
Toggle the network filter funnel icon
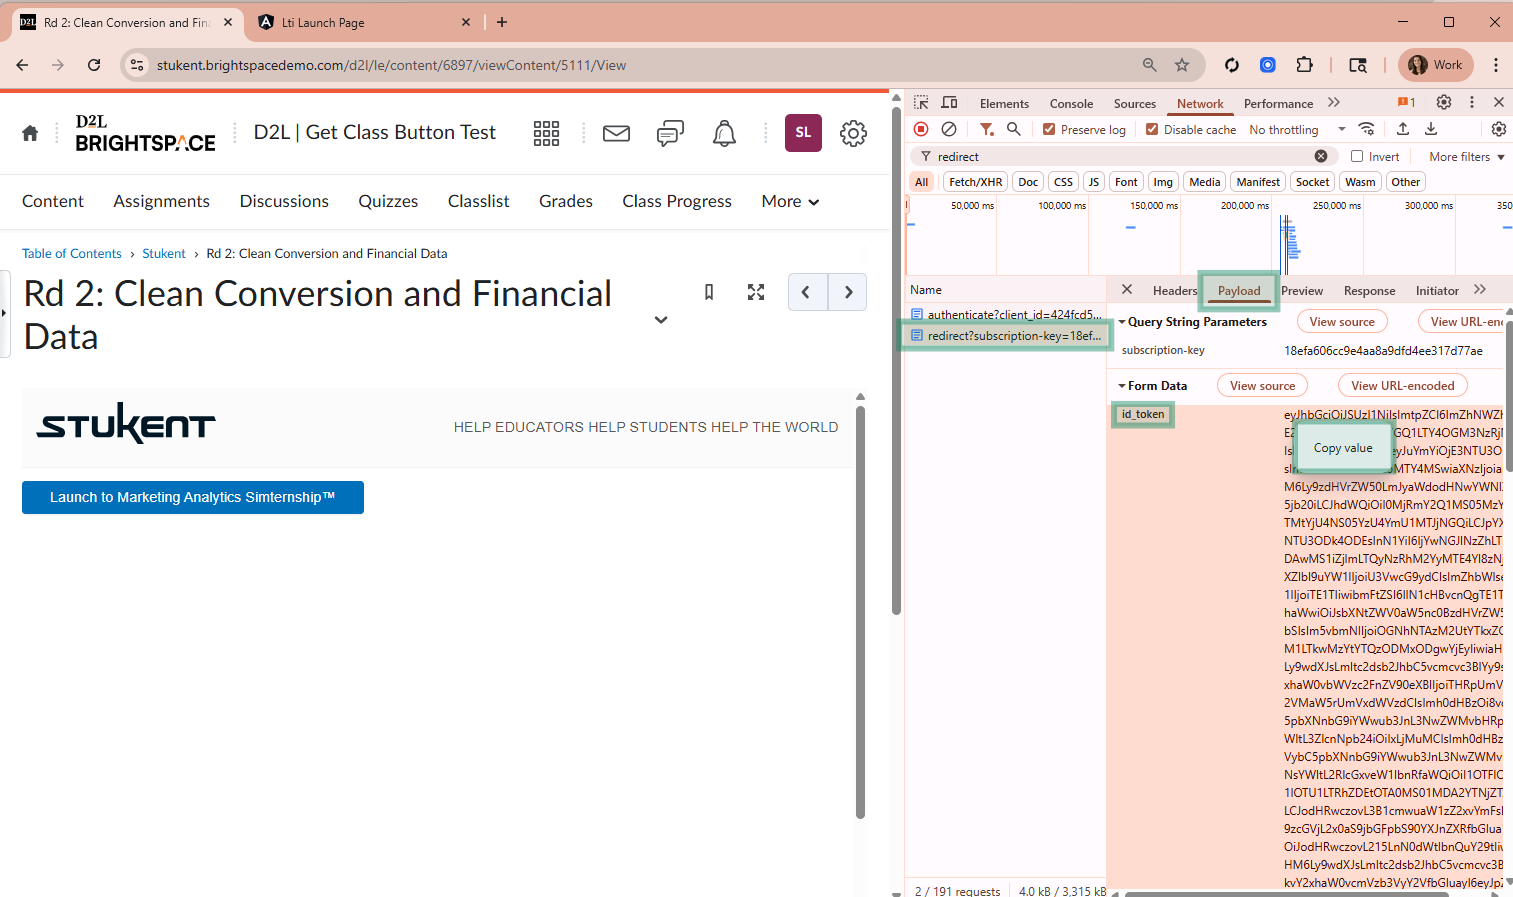coord(987,129)
